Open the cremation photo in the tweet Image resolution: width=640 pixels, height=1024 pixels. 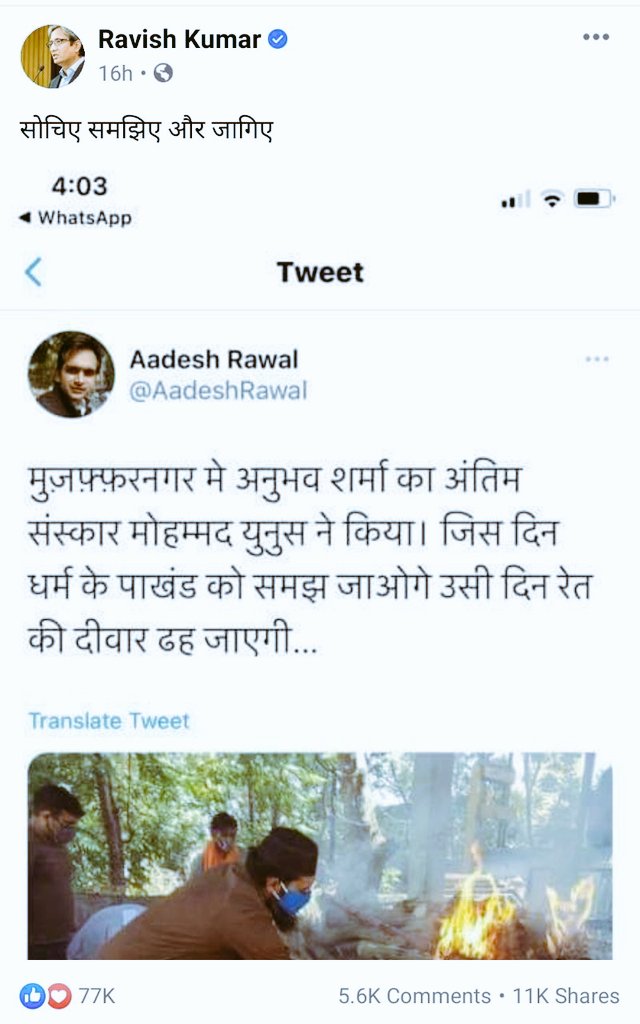(x=320, y=856)
